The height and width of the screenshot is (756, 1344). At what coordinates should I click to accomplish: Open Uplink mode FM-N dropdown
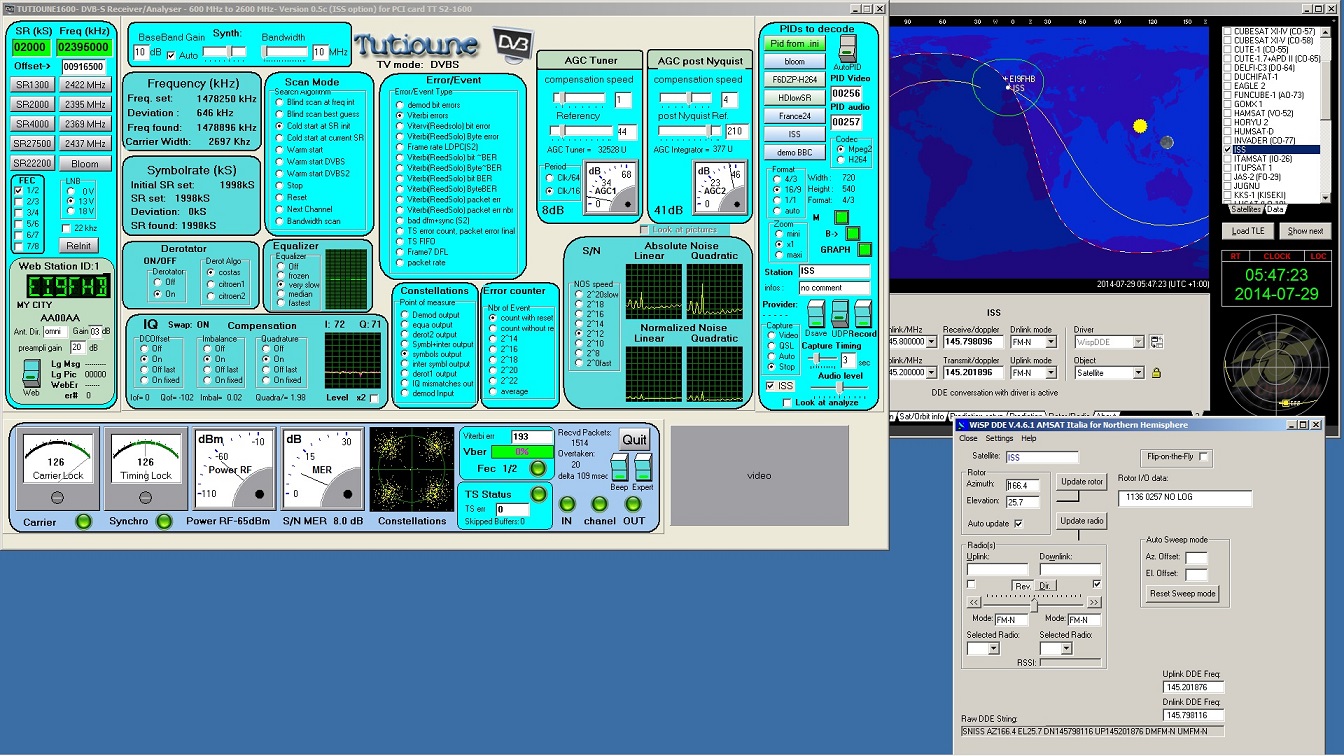(1050, 373)
